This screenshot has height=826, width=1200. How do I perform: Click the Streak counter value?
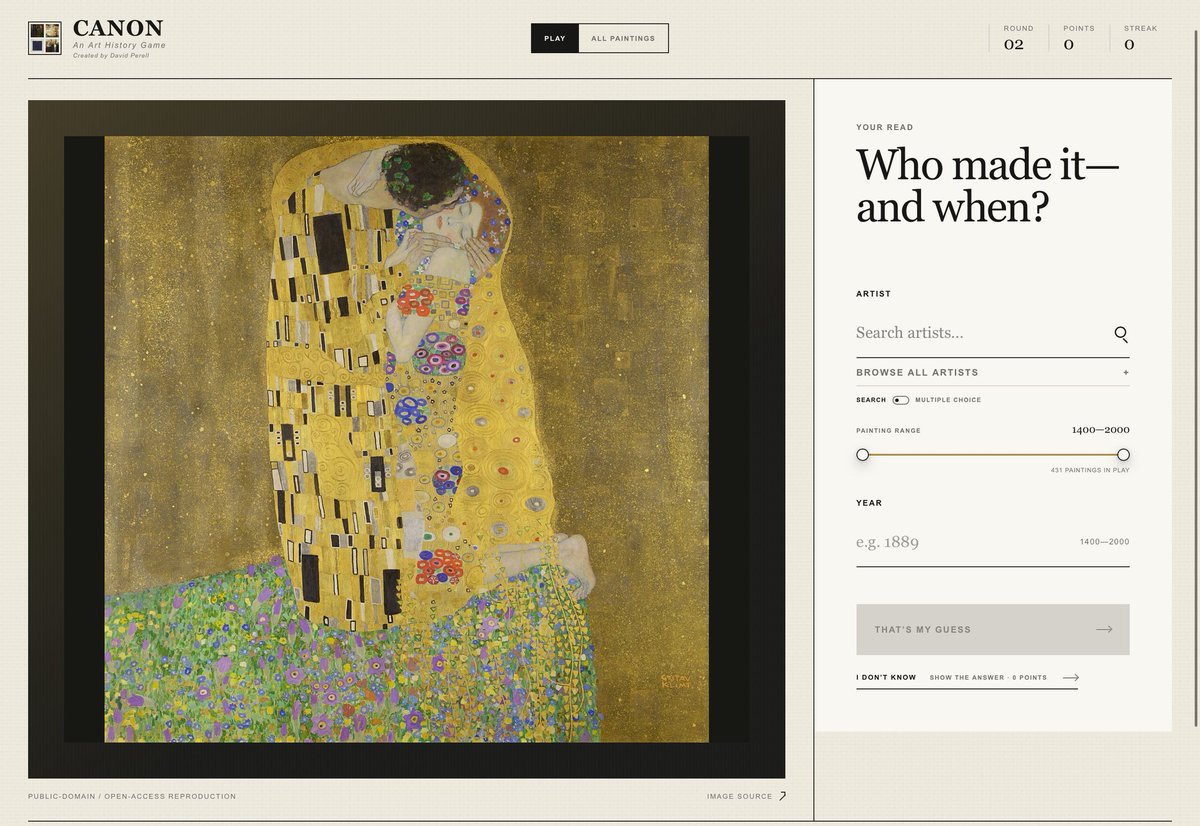point(1129,44)
